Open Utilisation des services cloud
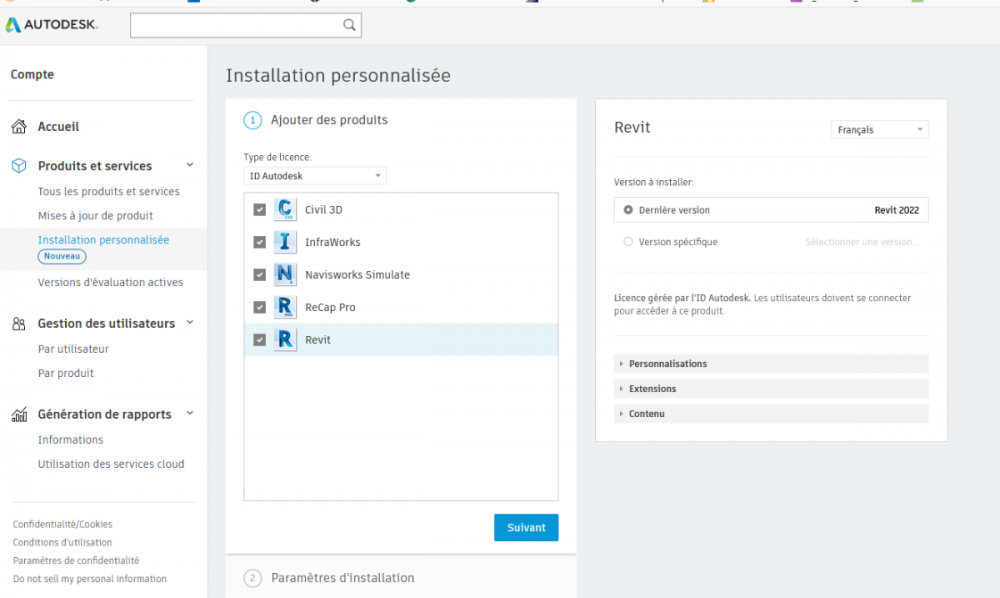This screenshot has height=598, width=1000. [111, 464]
